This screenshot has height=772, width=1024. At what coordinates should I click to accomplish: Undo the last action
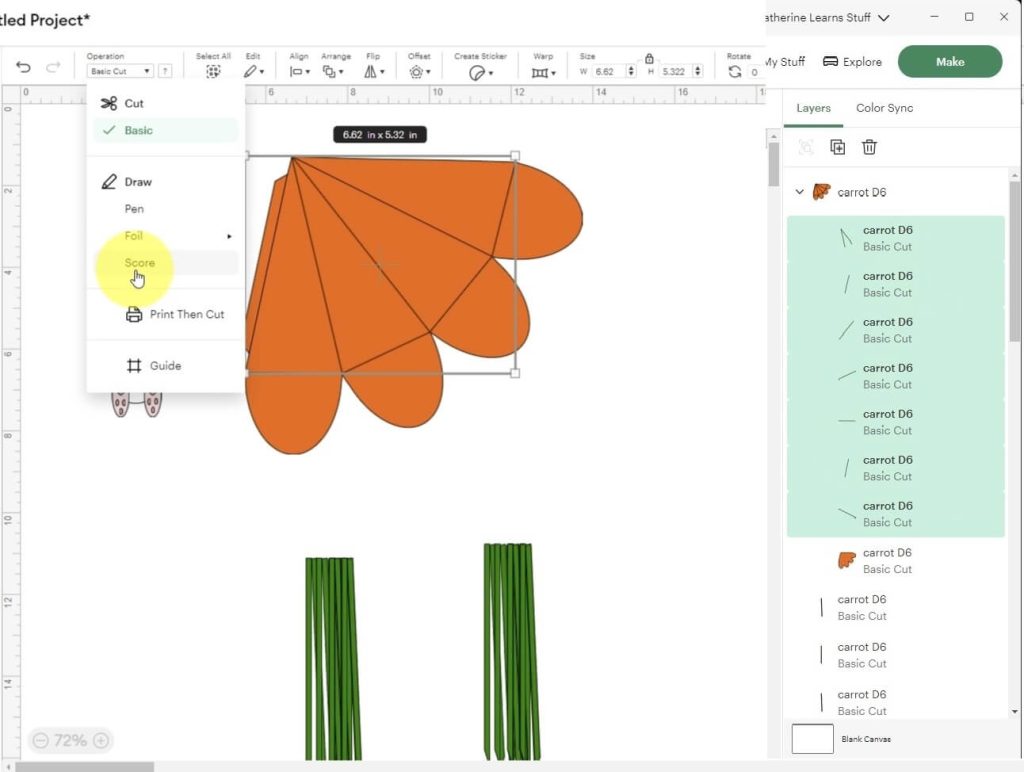[x=23, y=67]
